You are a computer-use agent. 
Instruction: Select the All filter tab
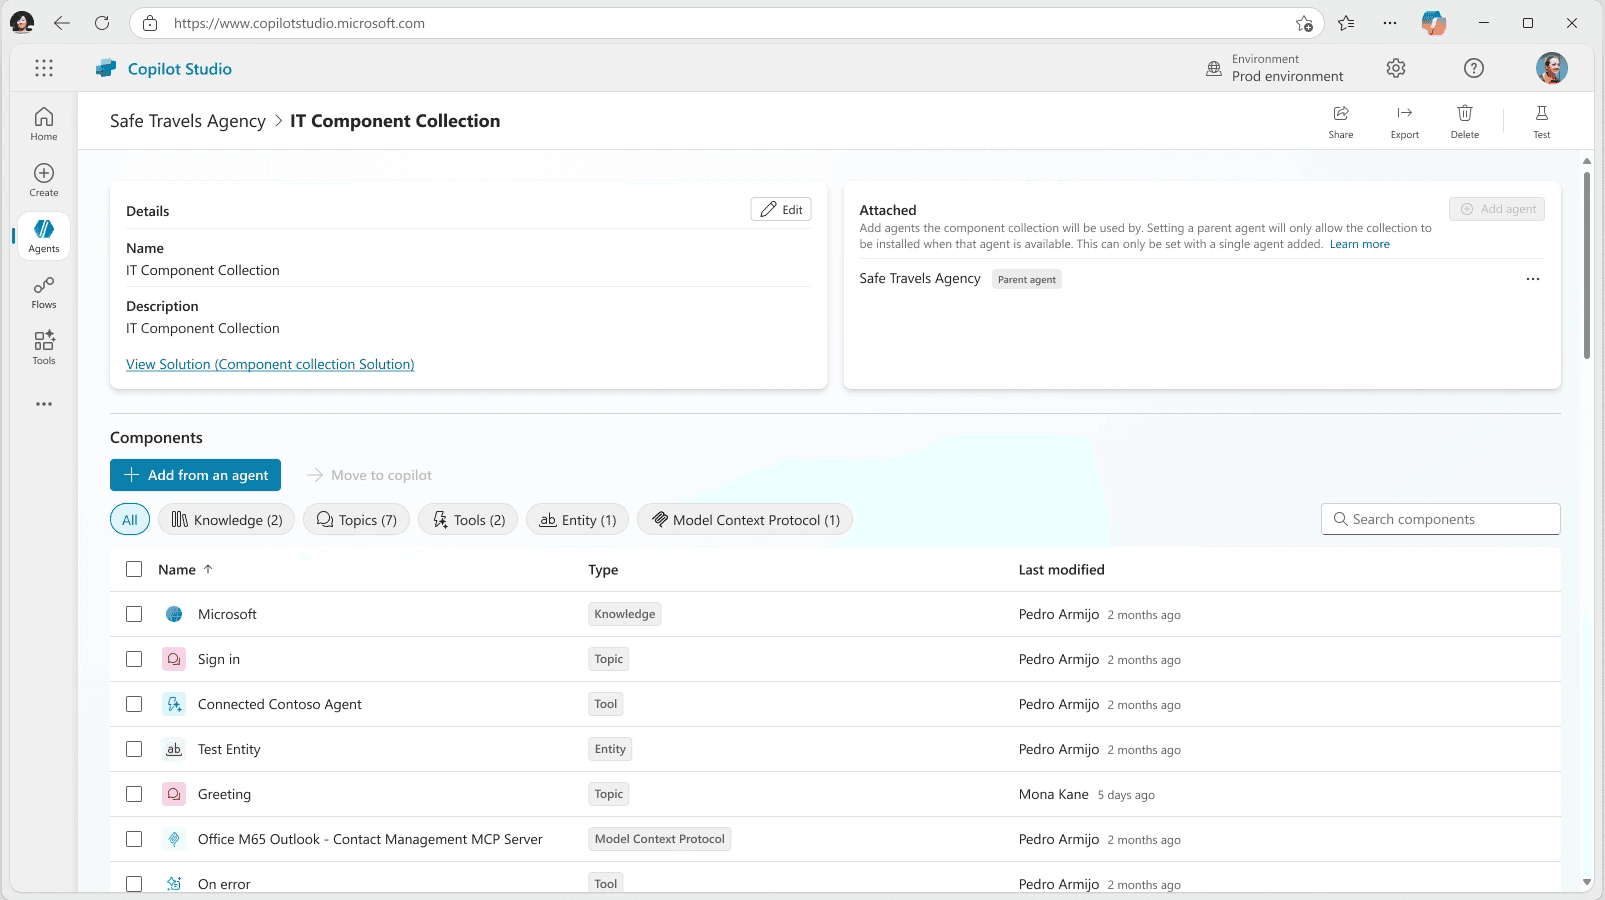130,520
